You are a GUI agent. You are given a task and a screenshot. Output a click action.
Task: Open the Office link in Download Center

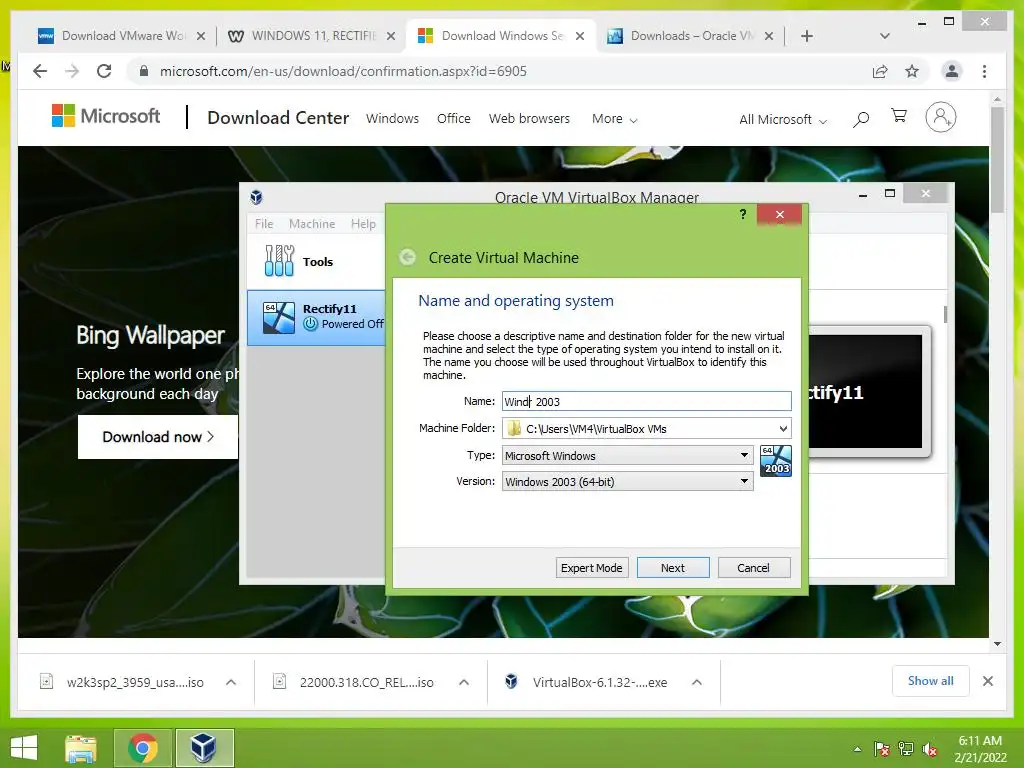click(x=454, y=119)
